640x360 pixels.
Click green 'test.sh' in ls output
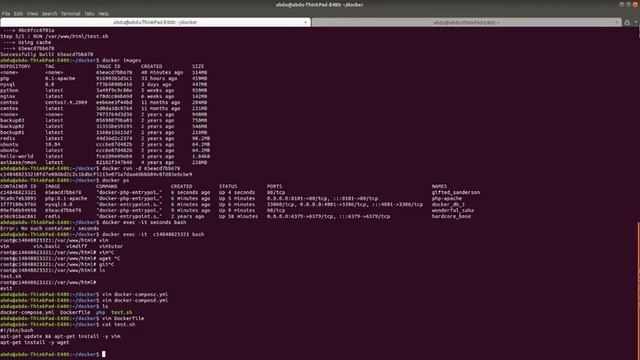tap(122, 313)
